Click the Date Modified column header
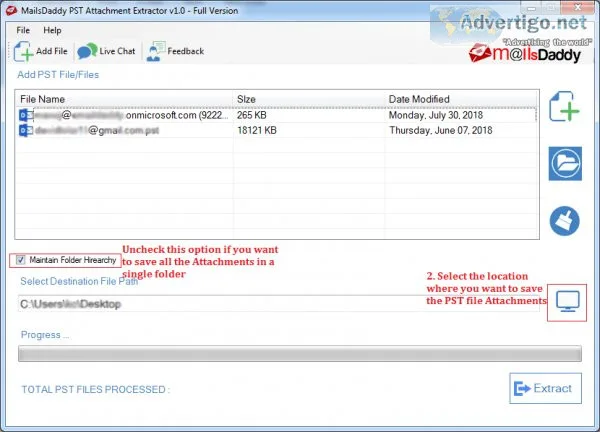600x432 pixels. click(461, 99)
